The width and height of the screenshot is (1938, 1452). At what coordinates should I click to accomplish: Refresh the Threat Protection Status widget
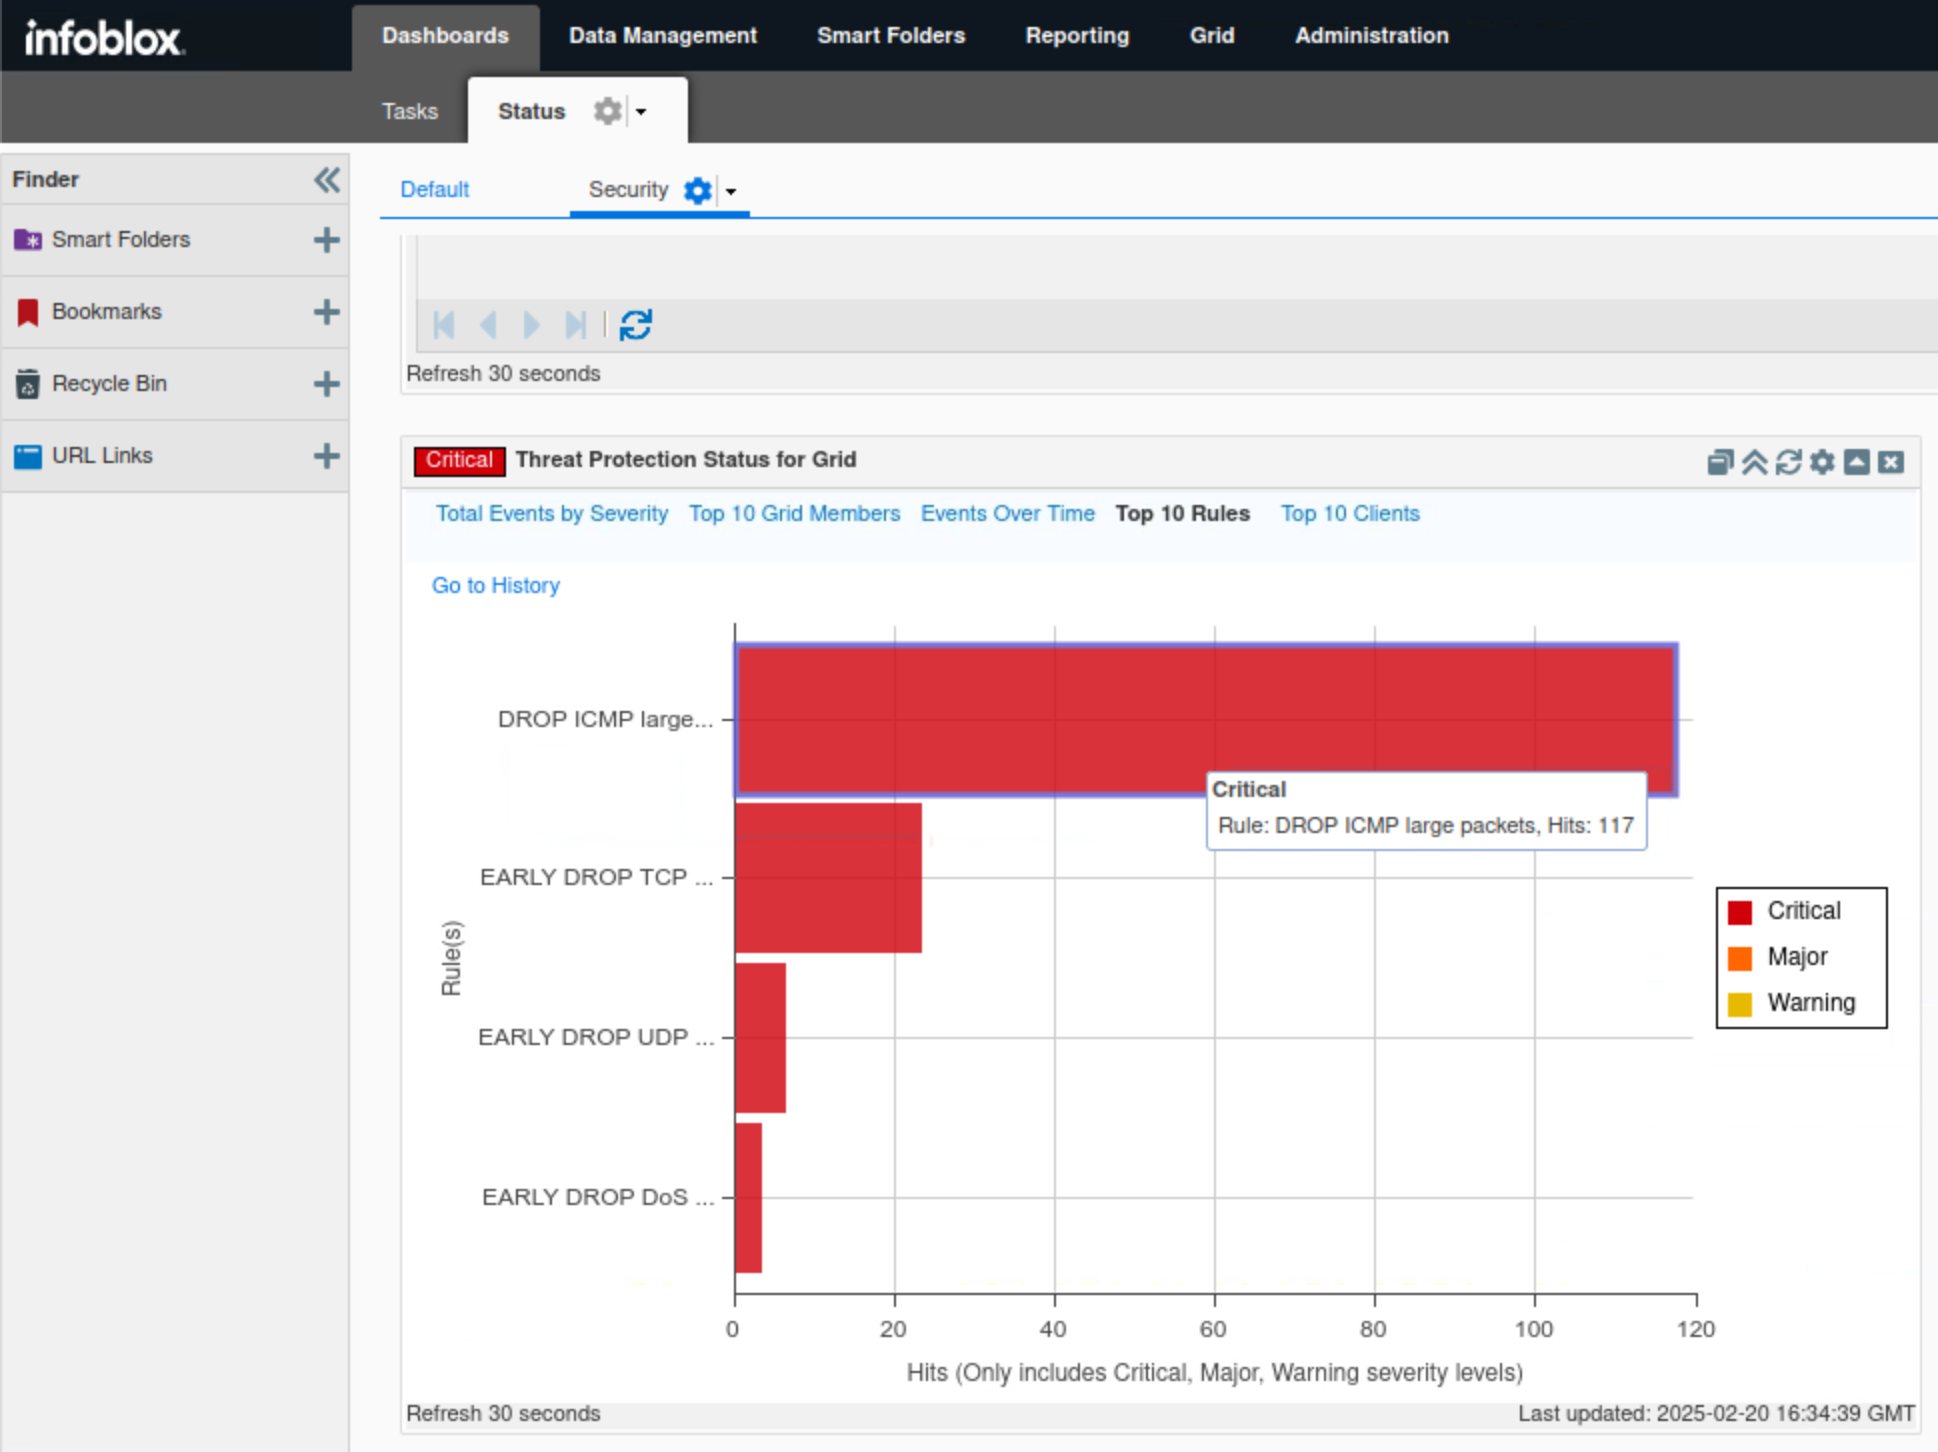click(x=1788, y=461)
